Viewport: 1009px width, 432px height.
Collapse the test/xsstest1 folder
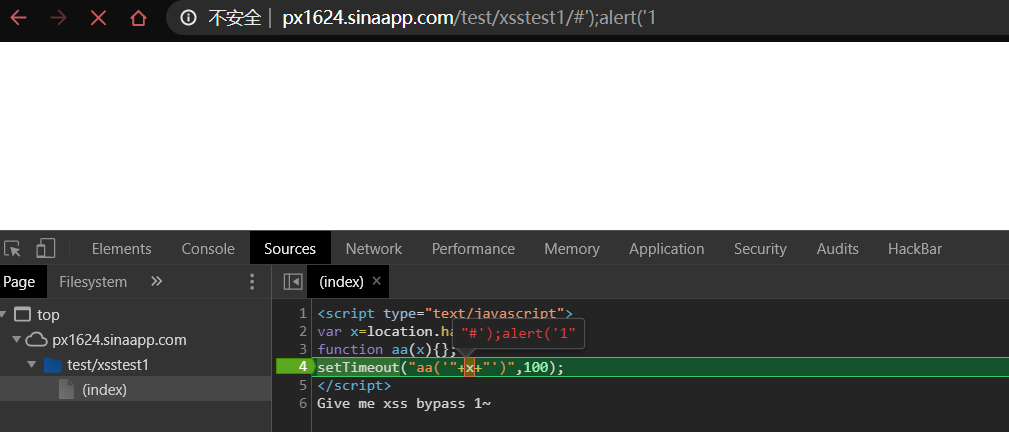[x=31, y=365]
